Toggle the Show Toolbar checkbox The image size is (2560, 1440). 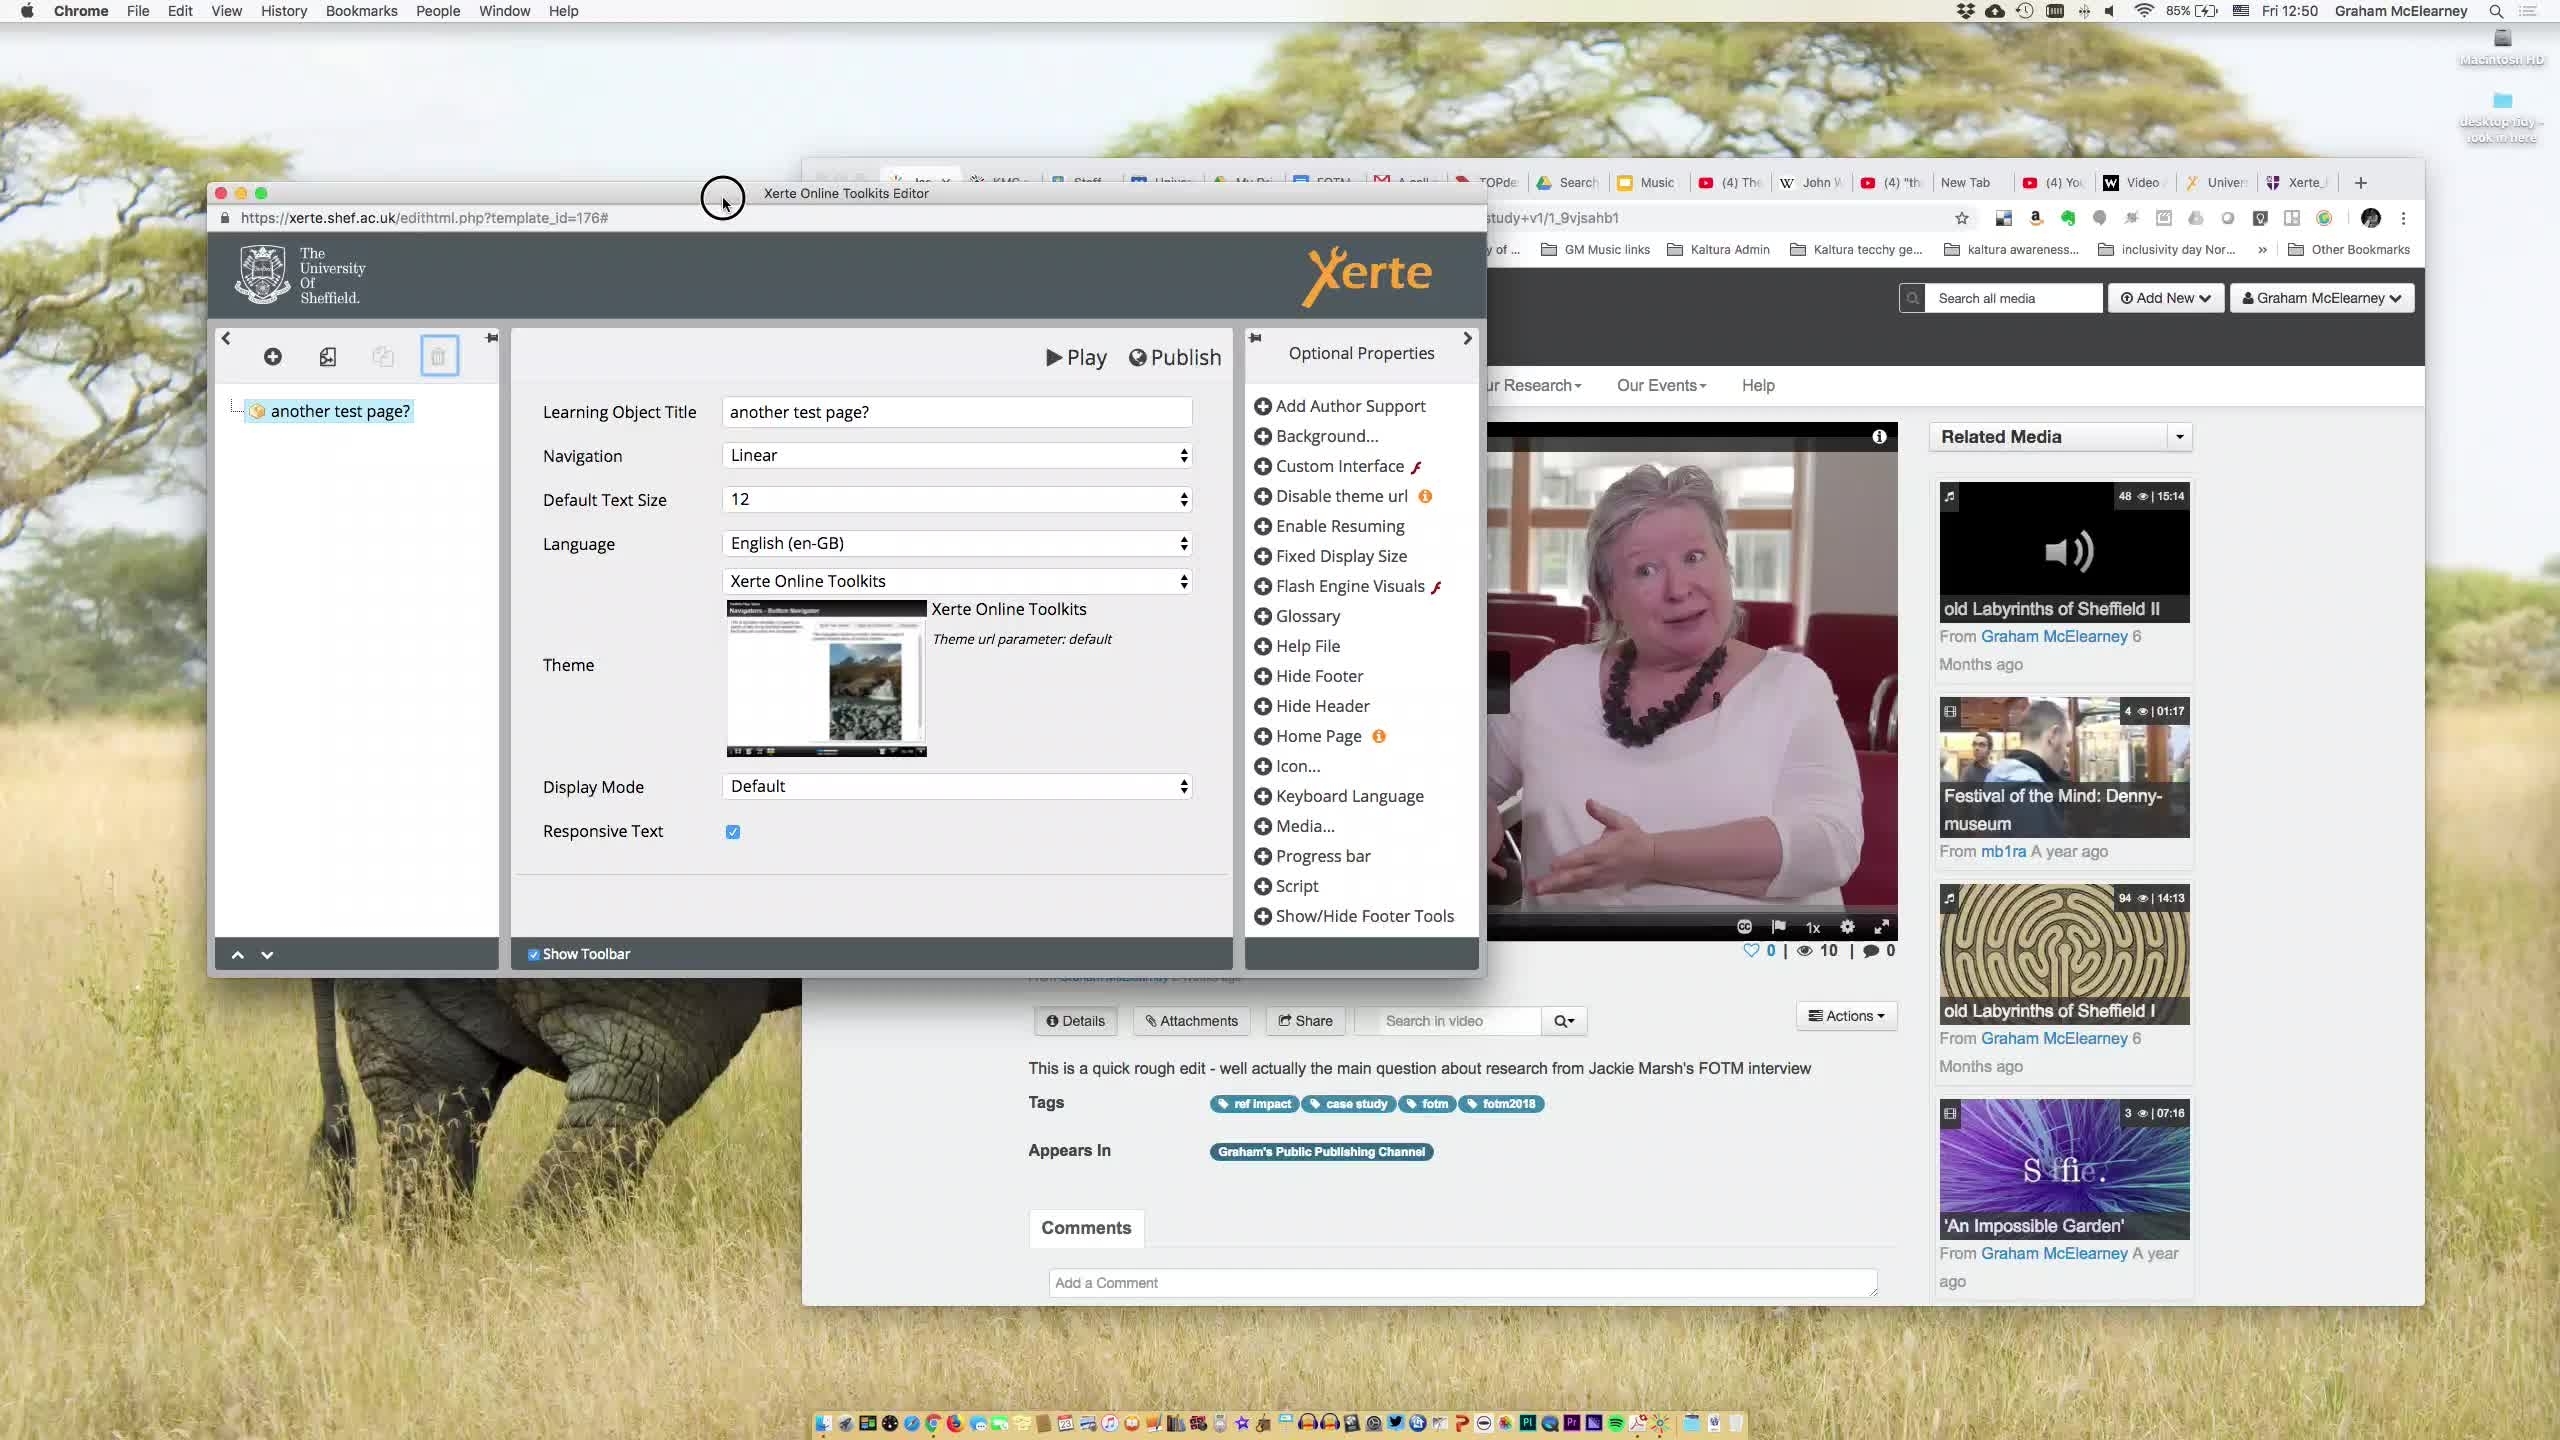click(534, 955)
